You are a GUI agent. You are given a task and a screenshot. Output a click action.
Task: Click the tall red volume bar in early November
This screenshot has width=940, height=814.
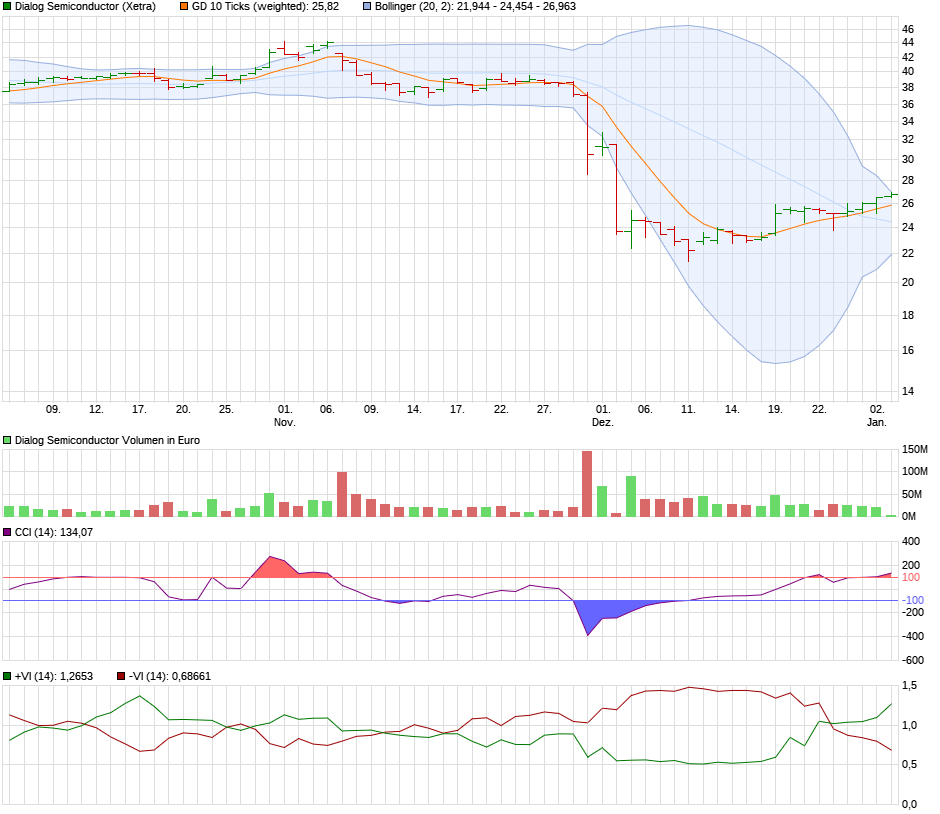342,495
